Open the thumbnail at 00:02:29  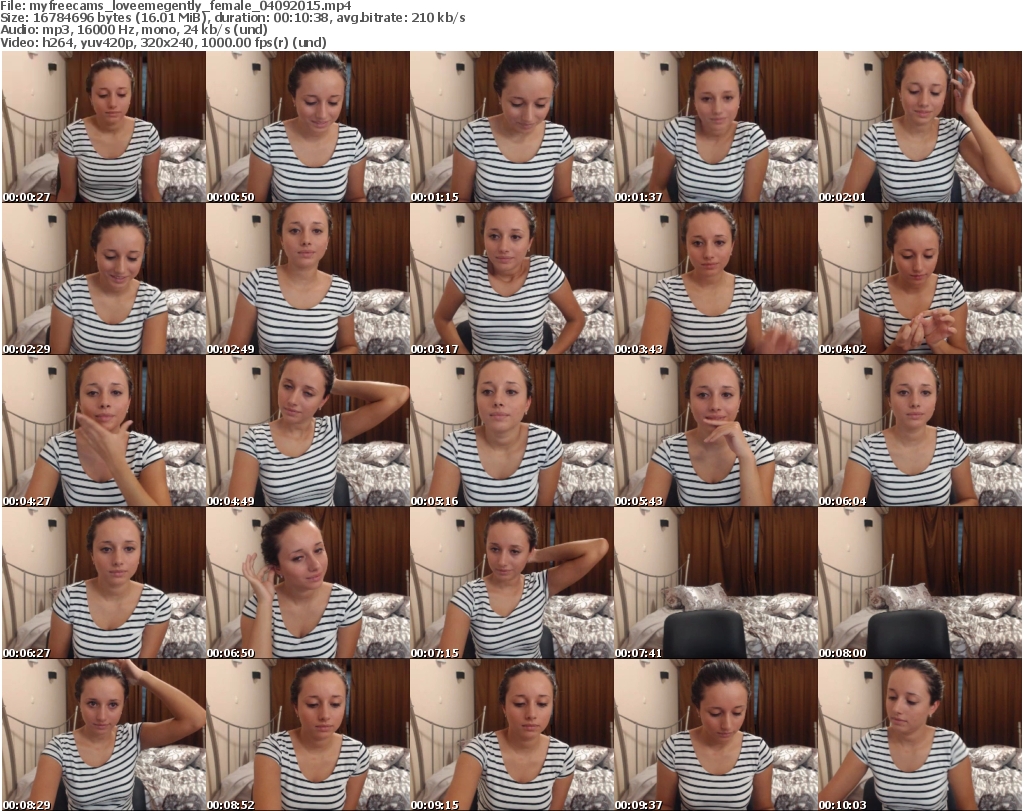tap(104, 279)
